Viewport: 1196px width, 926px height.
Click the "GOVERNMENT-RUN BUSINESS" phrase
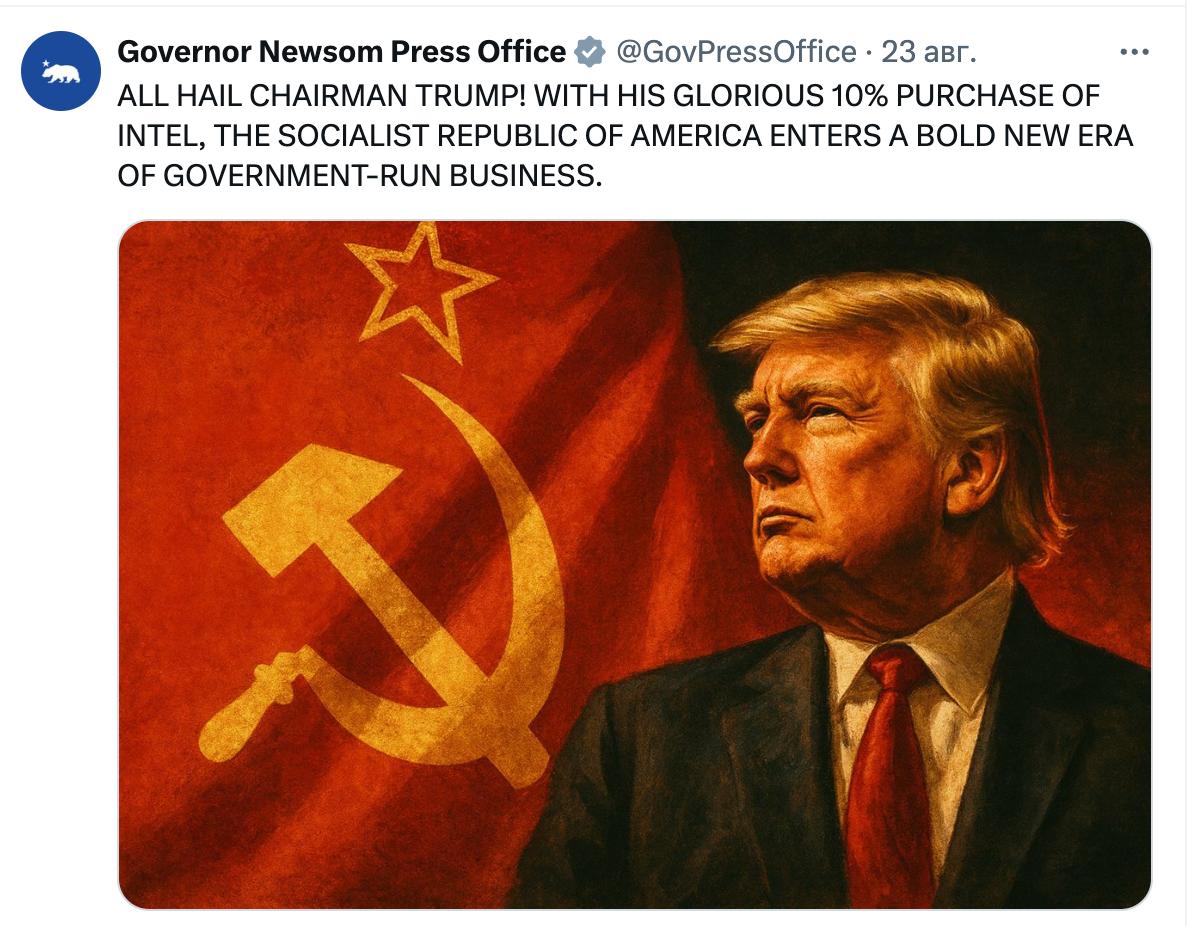pos(382,175)
